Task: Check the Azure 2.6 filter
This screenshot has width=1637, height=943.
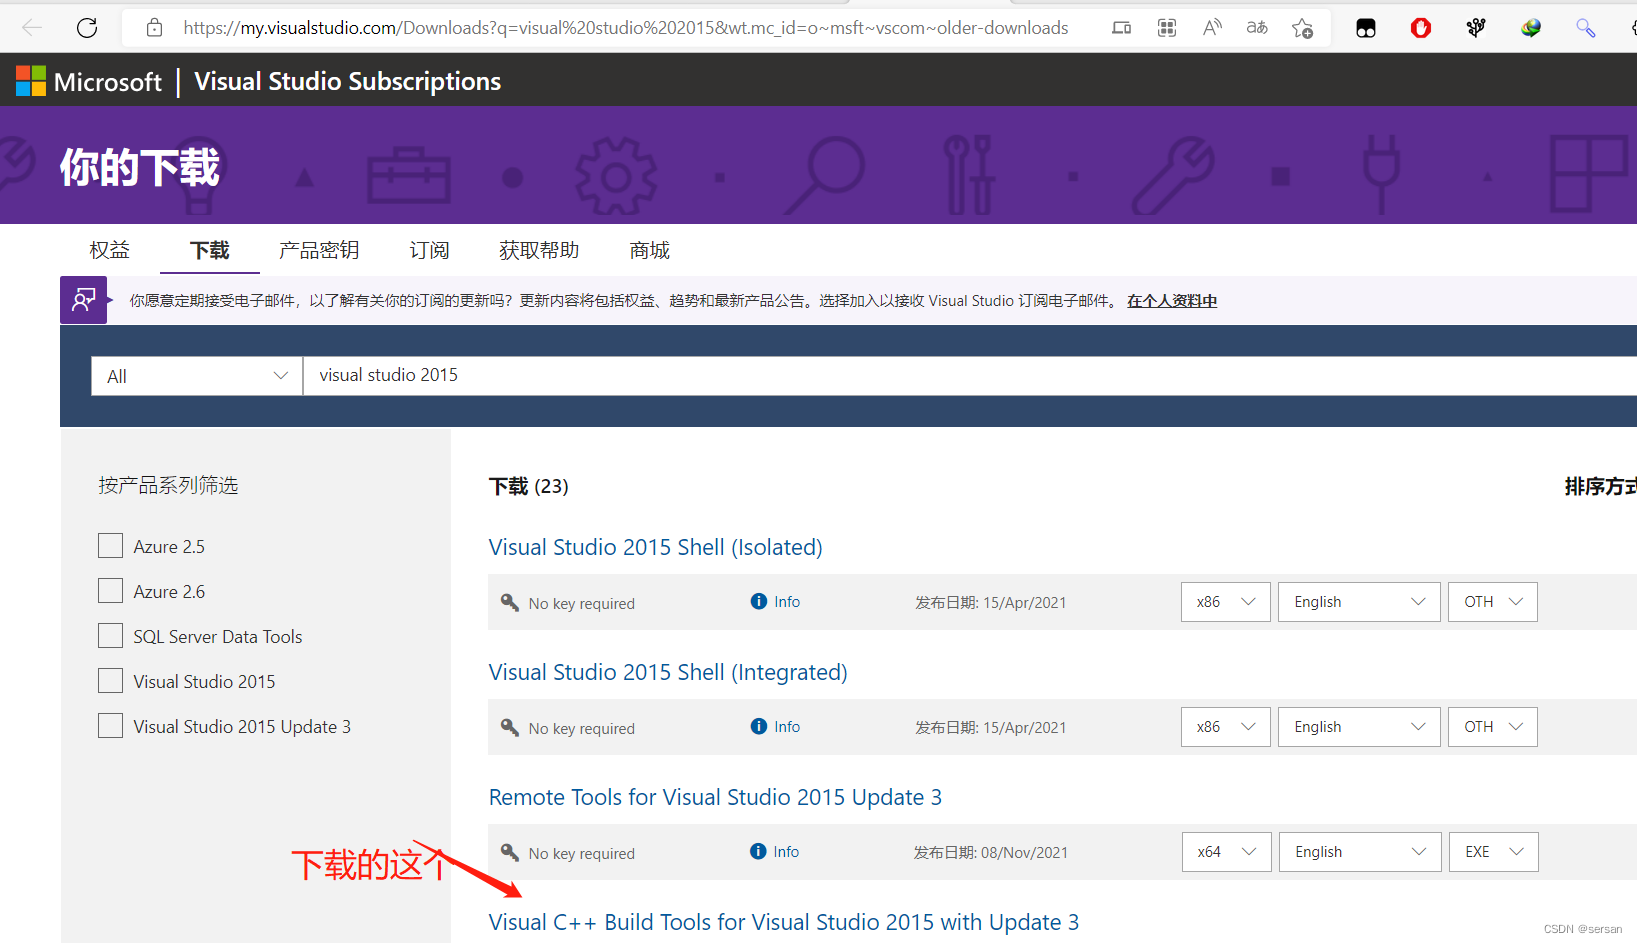Action: point(111,590)
